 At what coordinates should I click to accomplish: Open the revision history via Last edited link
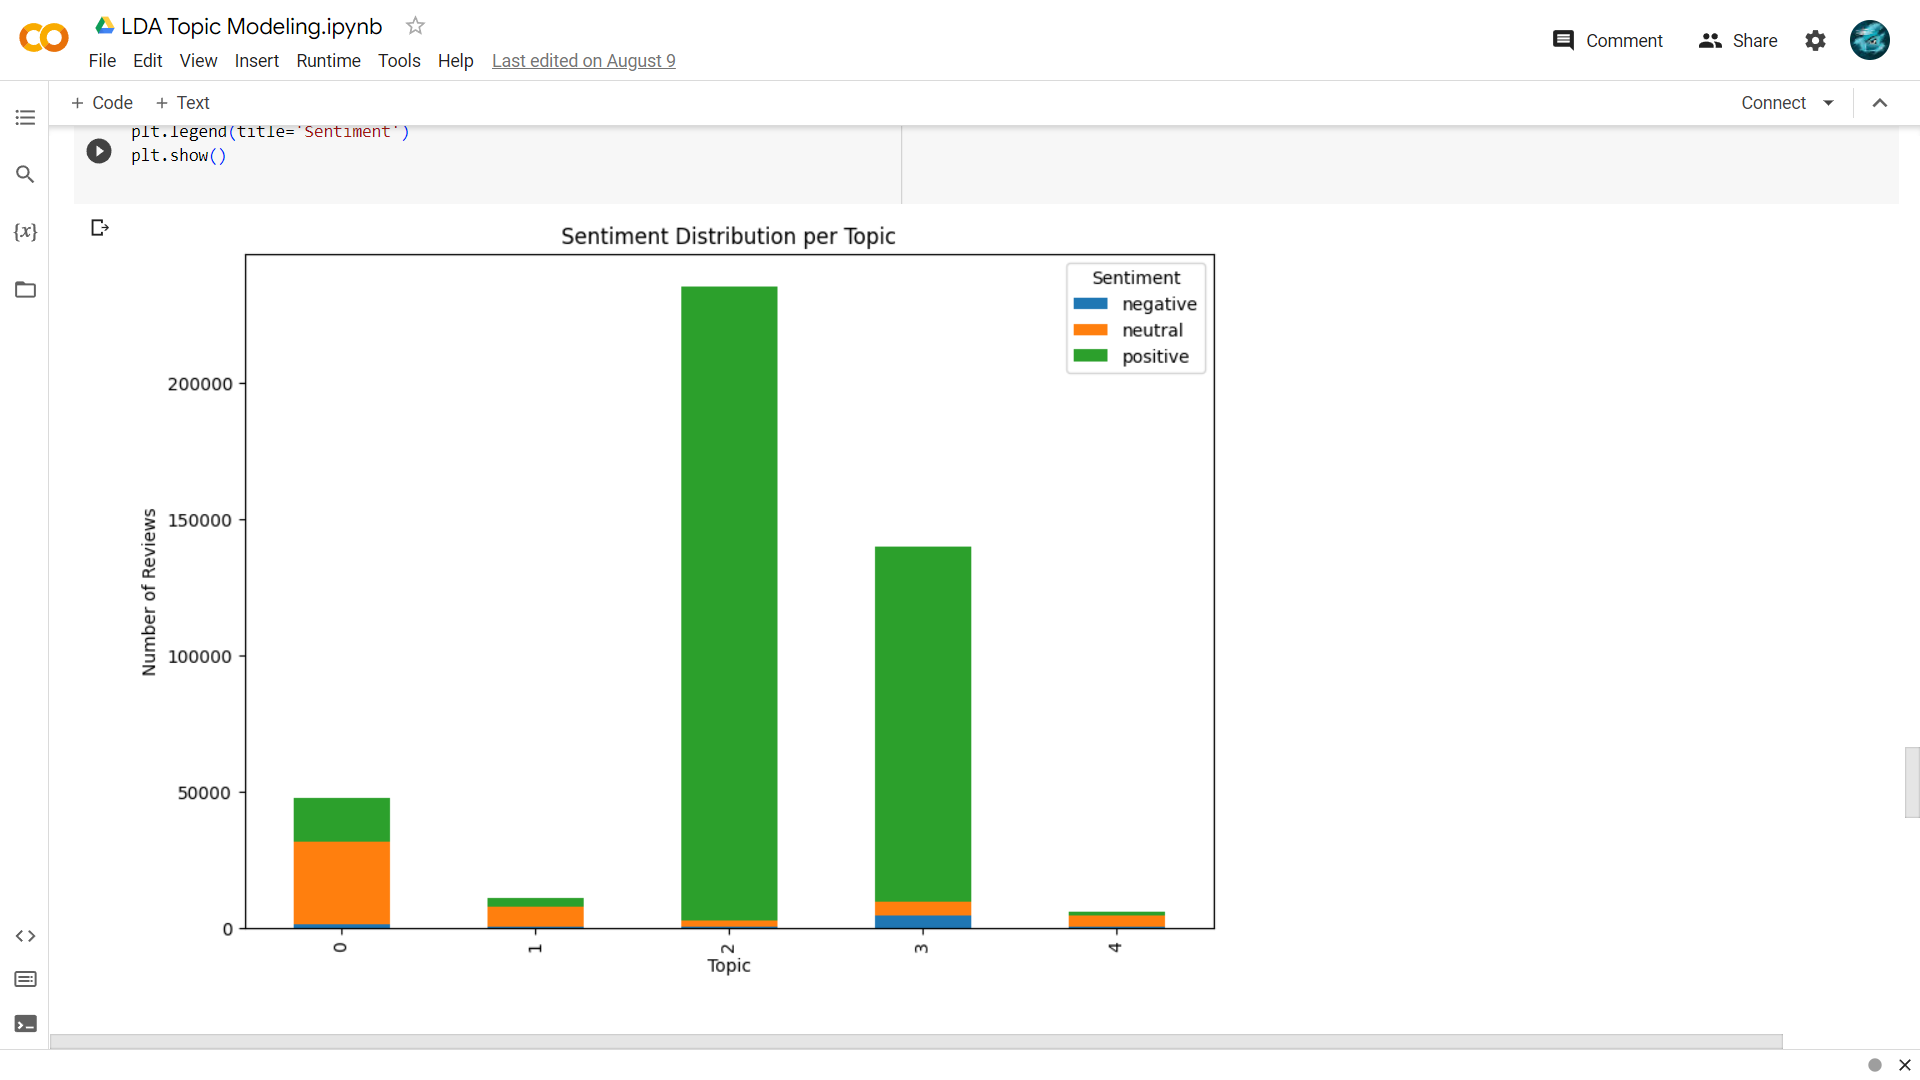583,61
